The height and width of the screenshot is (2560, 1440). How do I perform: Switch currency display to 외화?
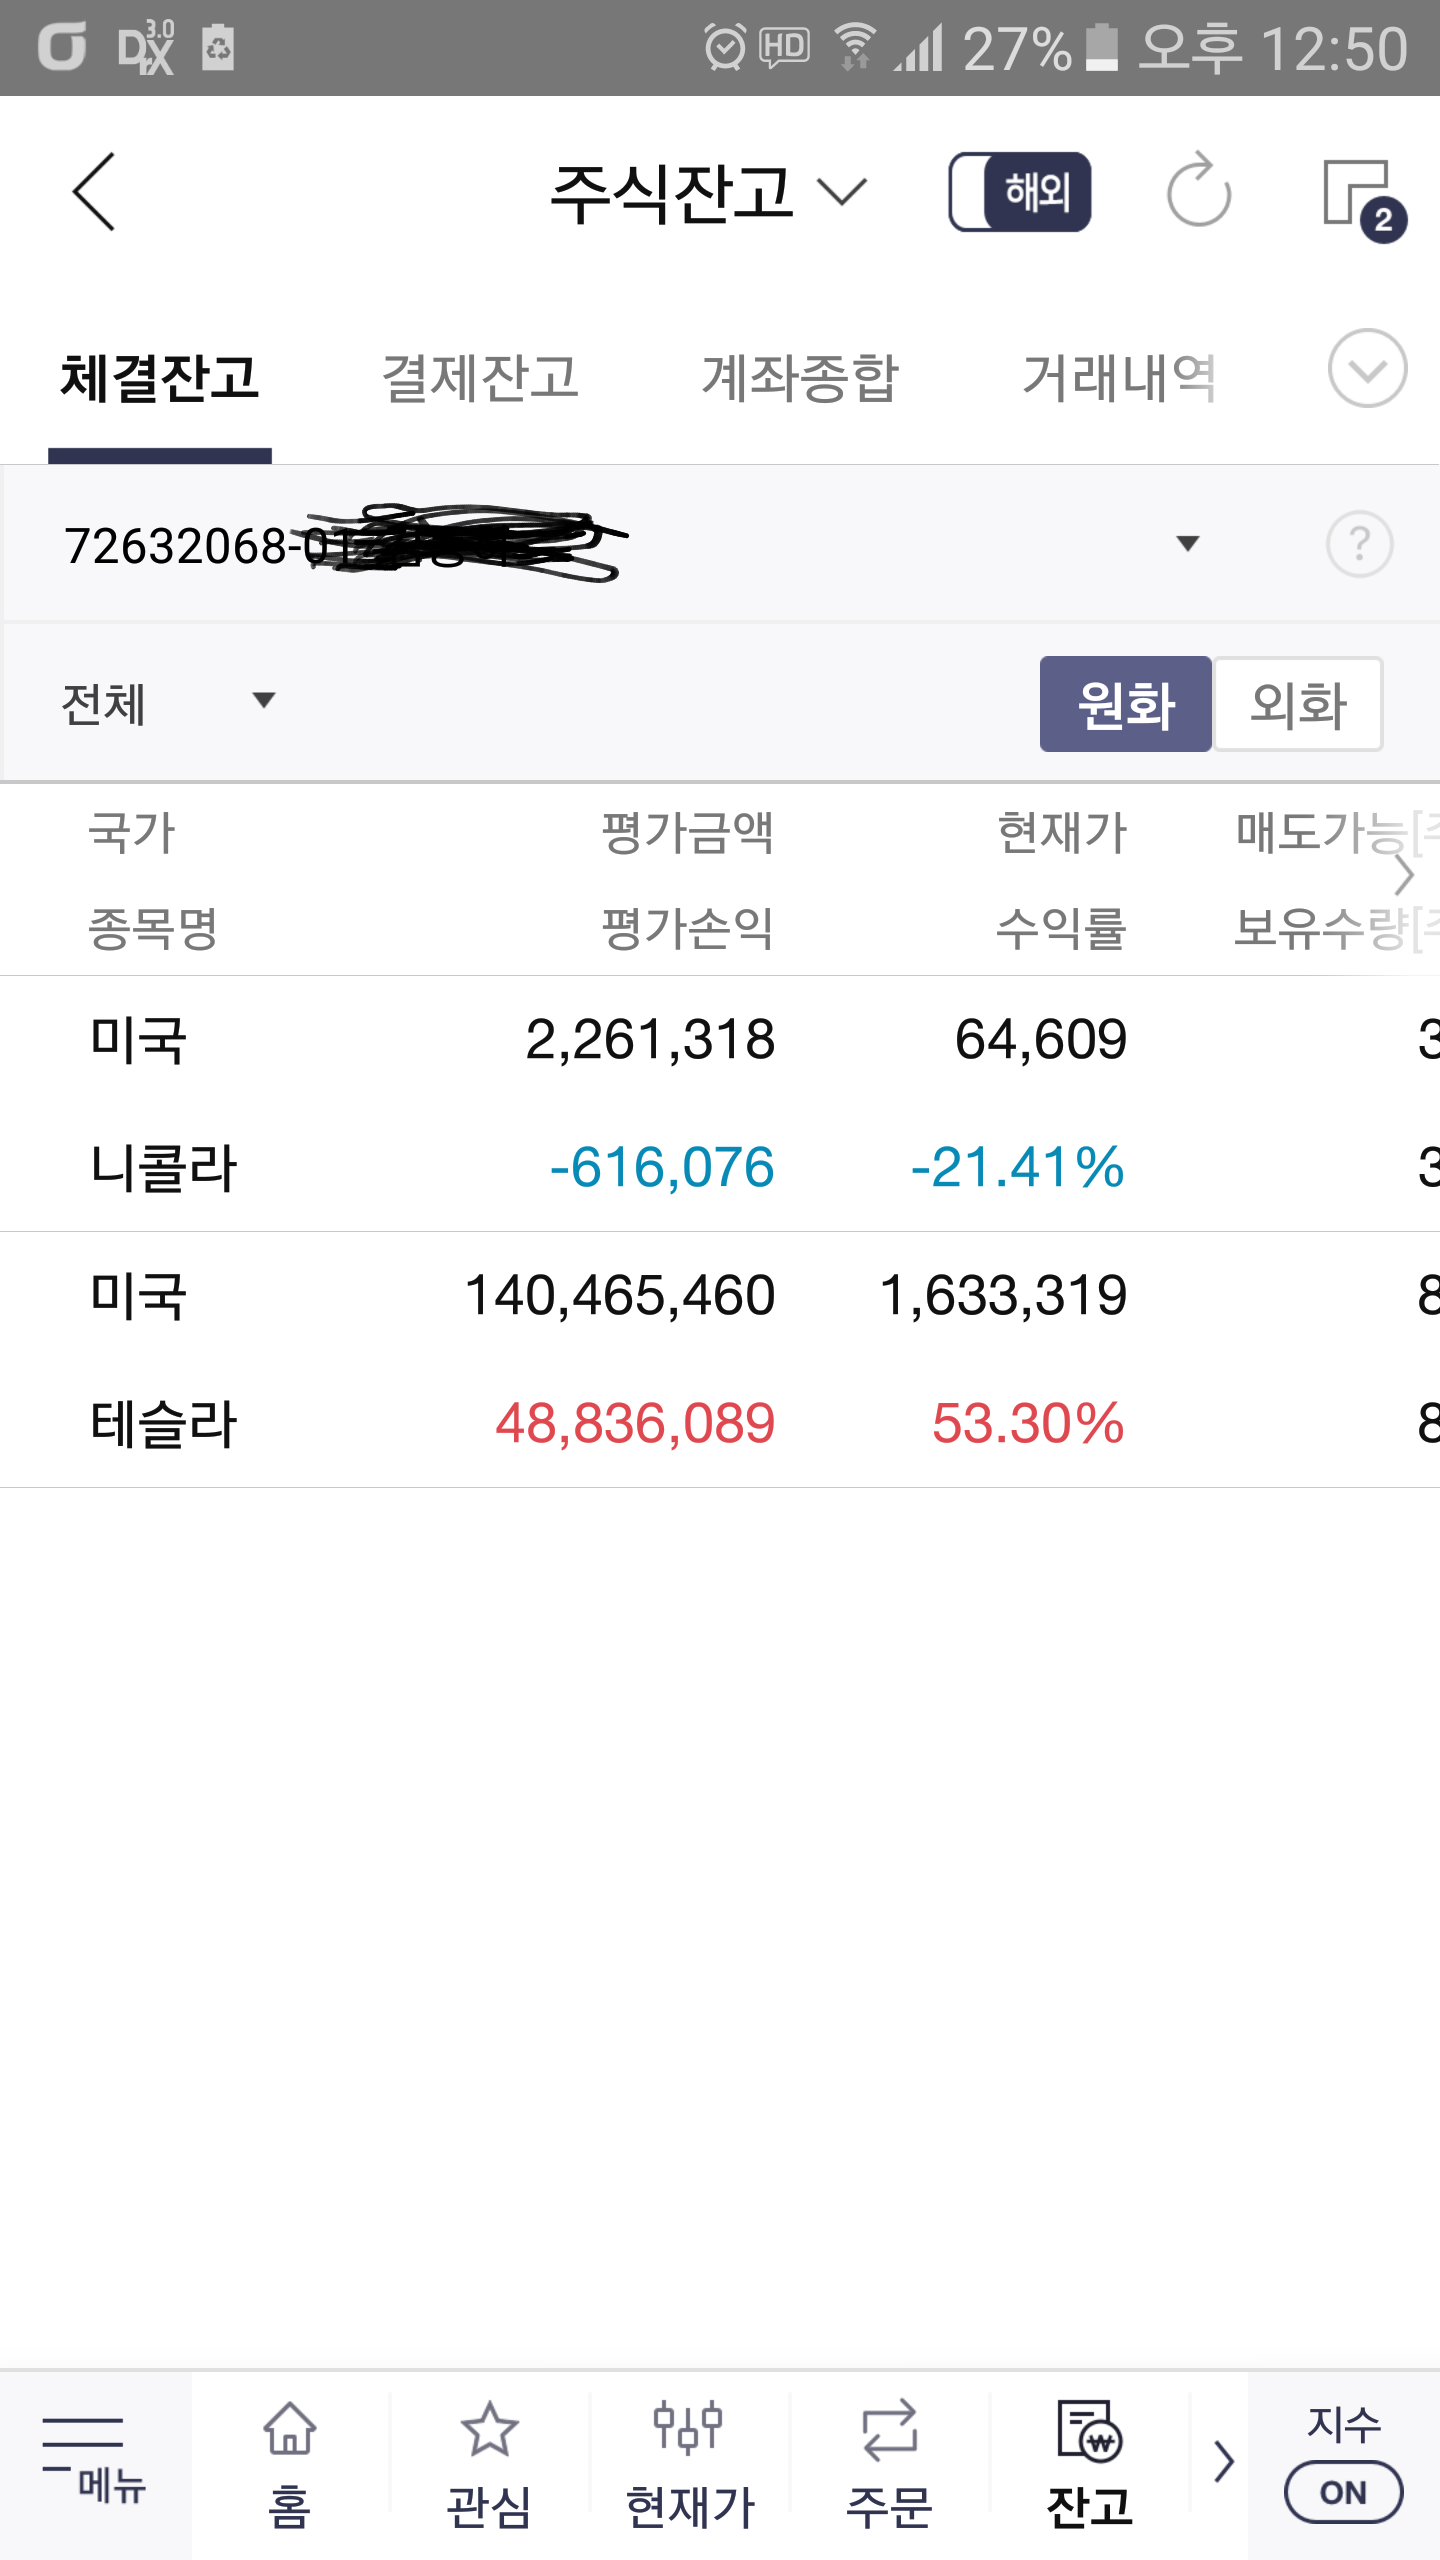[x=1298, y=704]
